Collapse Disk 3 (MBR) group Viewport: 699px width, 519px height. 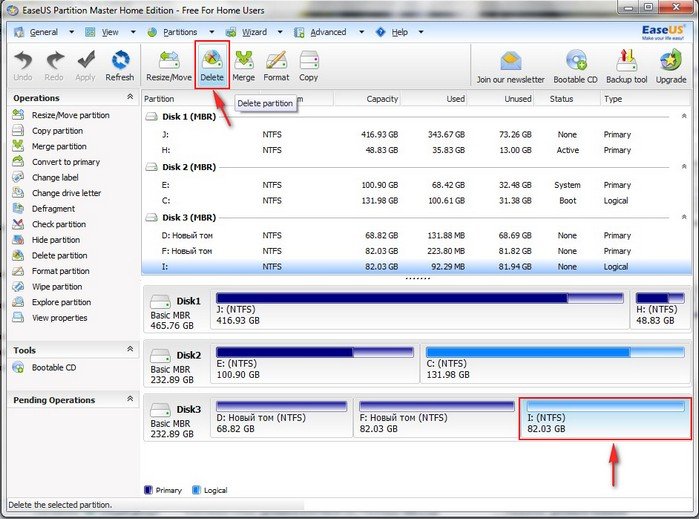tap(684, 217)
